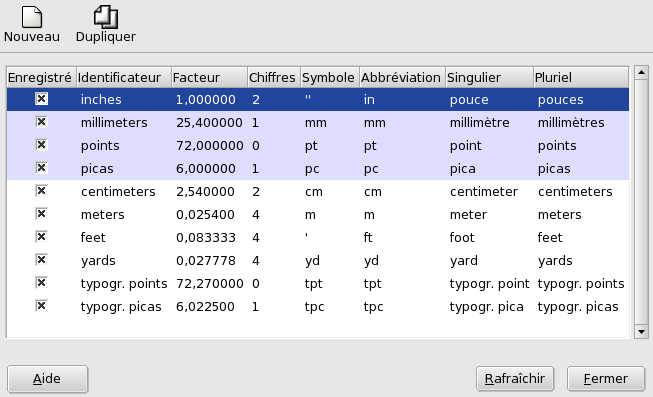Screen dimensions: 653x397
Task: Sort by the Abréviation column header
Action: coord(402,77)
